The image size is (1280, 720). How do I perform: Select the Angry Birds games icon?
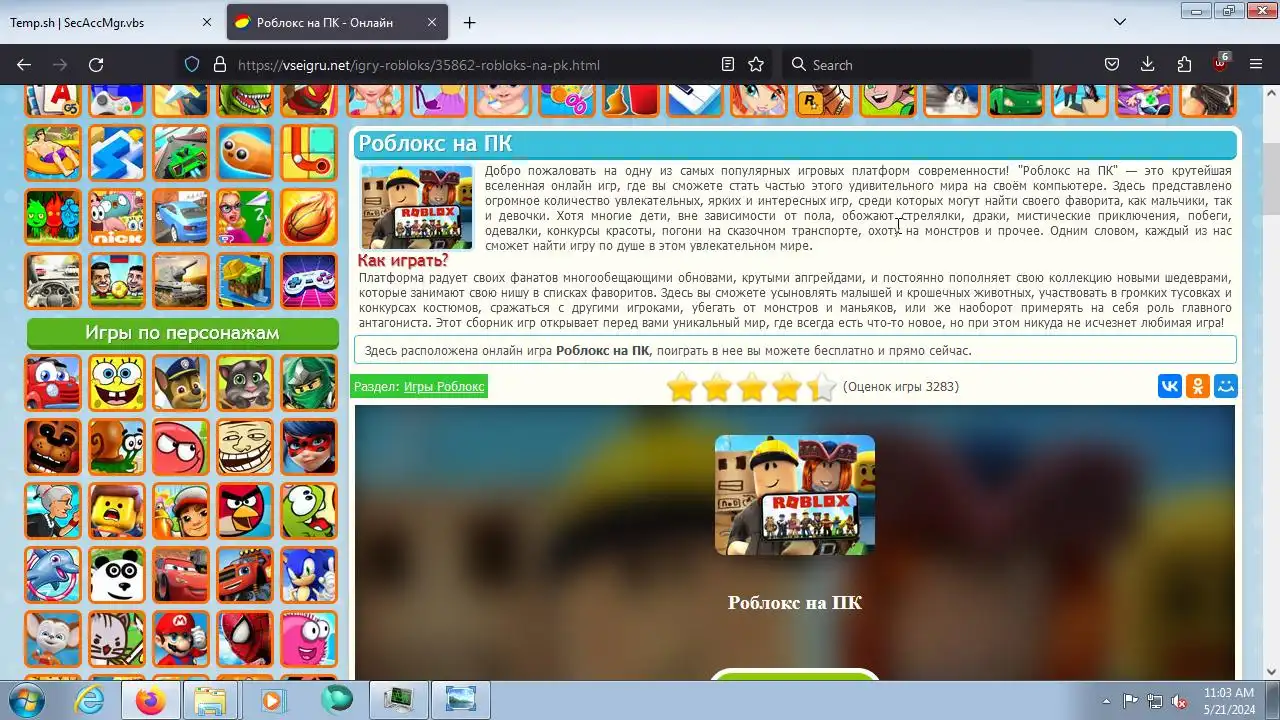245,511
